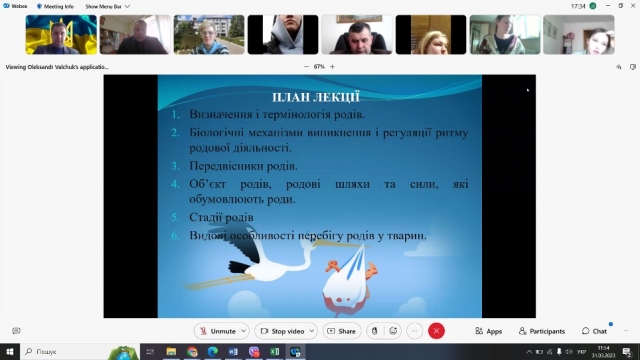This screenshot has width=640, height=360.
Task: Zoom in shared content with plus button
Action: [x=332, y=67]
